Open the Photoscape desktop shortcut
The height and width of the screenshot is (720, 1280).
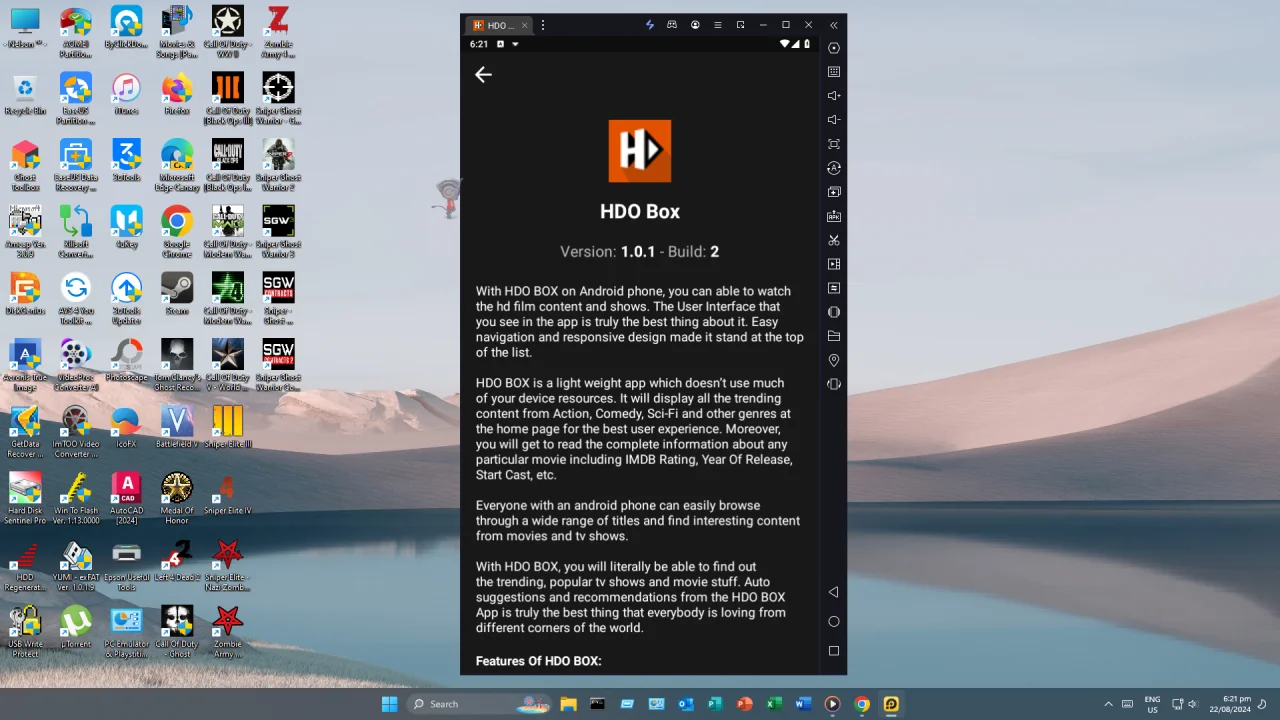pyautogui.click(x=126, y=361)
